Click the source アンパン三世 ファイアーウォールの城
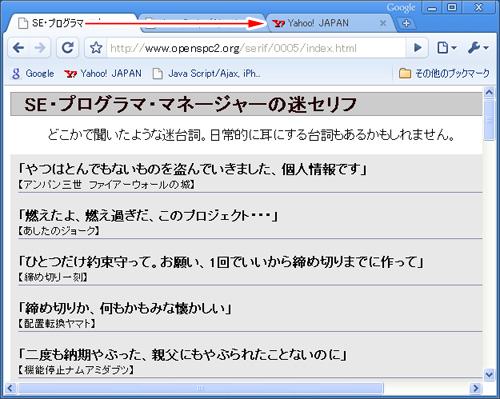Viewport: 500px width, 399px height. [107, 185]
